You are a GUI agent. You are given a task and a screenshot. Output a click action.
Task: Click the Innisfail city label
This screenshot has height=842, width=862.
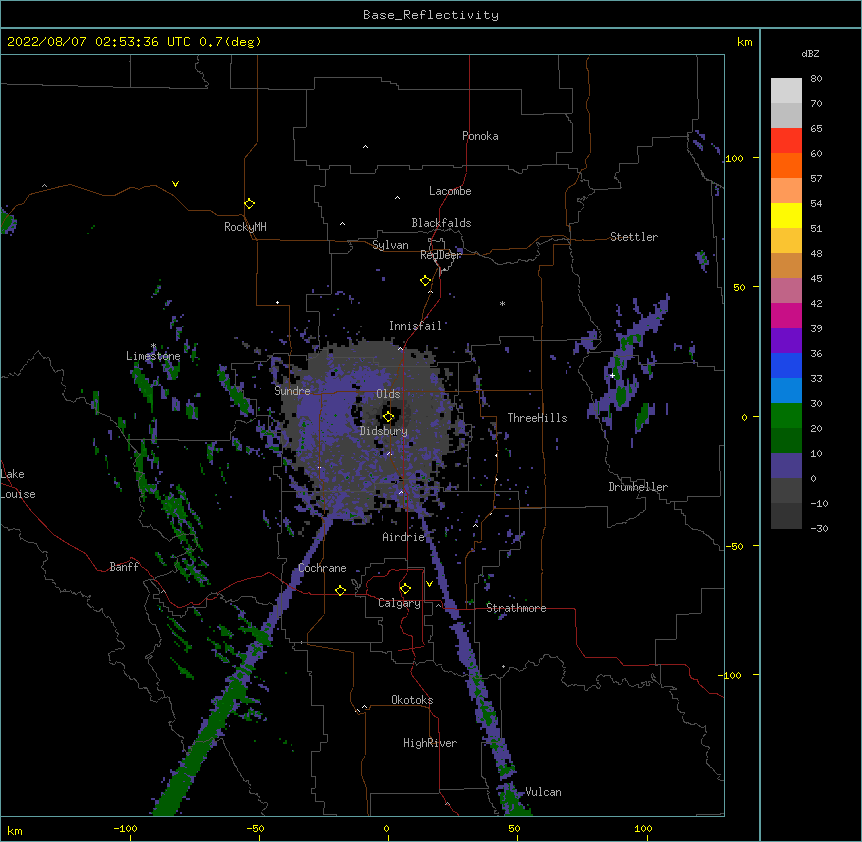tap(416, 326)
